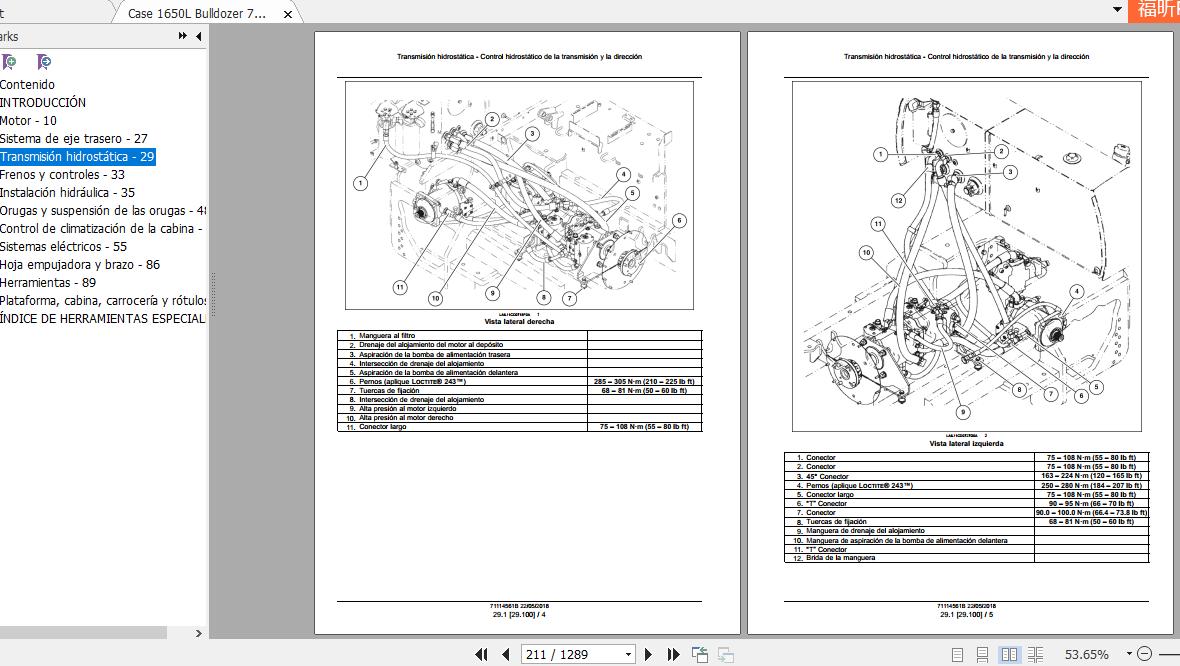This screenshot has width=1180, height=666.
Task: Click the next-bookmark navigation icon
Action: tap(42, 62)
